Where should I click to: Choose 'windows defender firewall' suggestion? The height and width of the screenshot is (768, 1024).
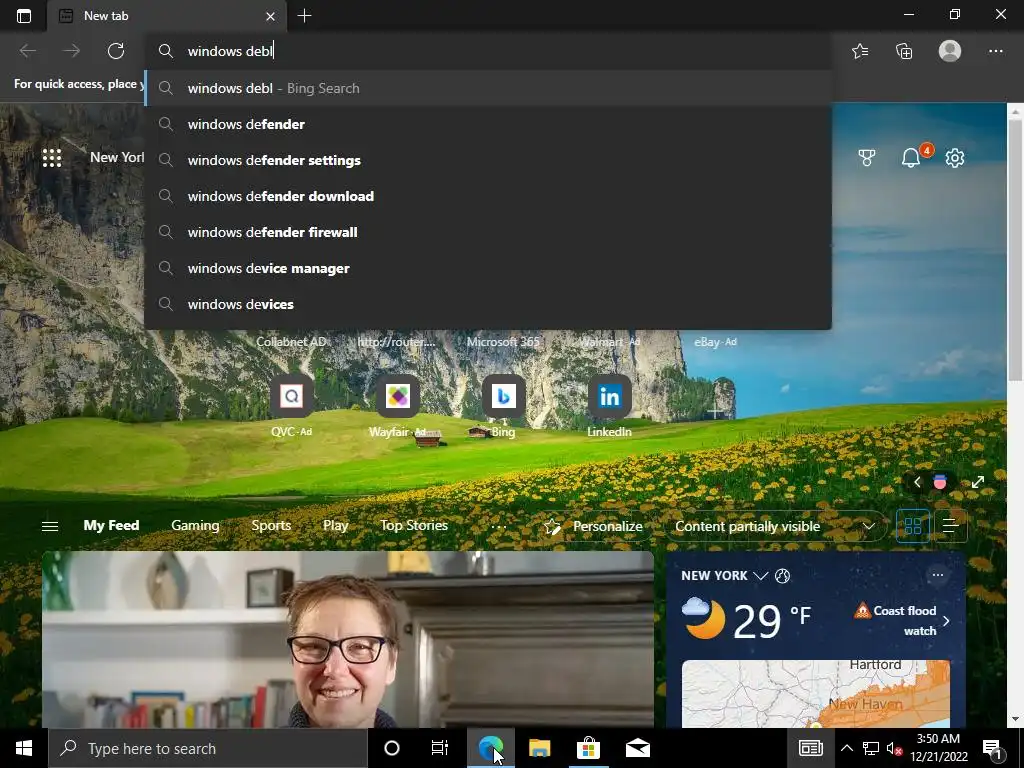click(488, 232)
